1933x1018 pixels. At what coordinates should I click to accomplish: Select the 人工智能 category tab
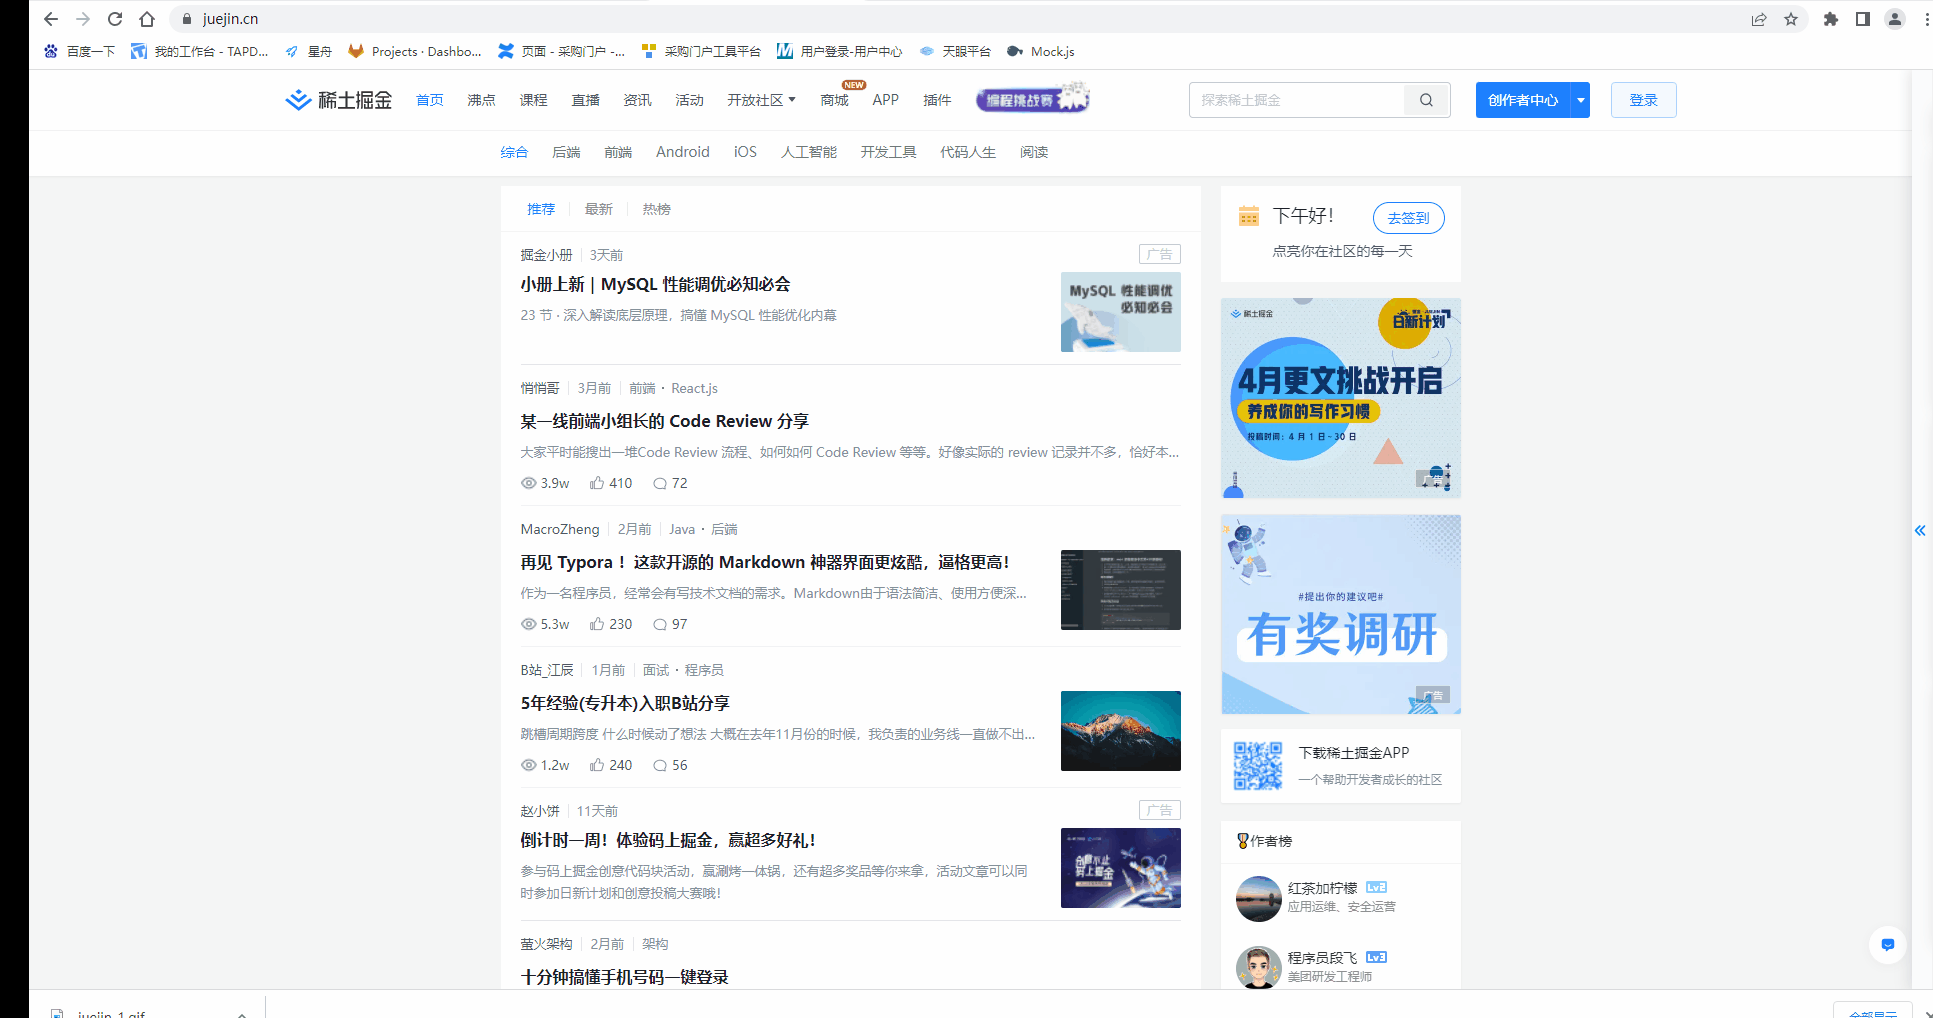[808, 152]
